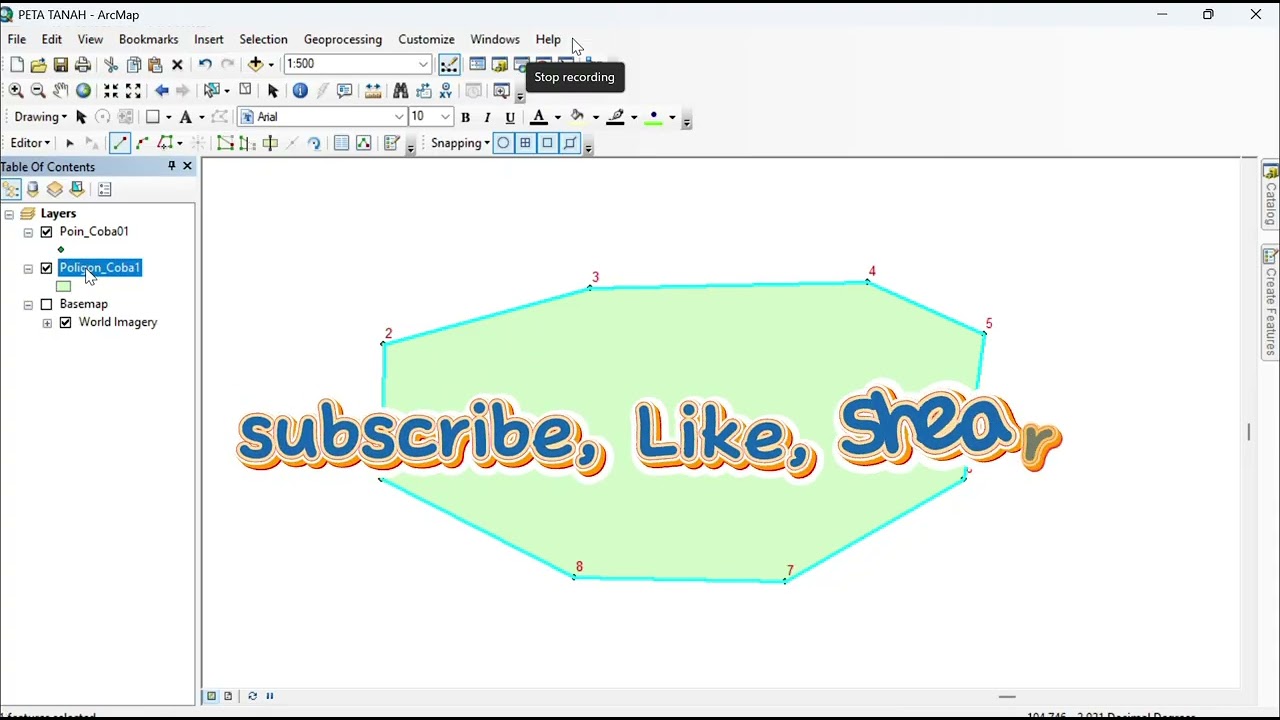
Task: Open the font size dropdown
Action: 445,117
